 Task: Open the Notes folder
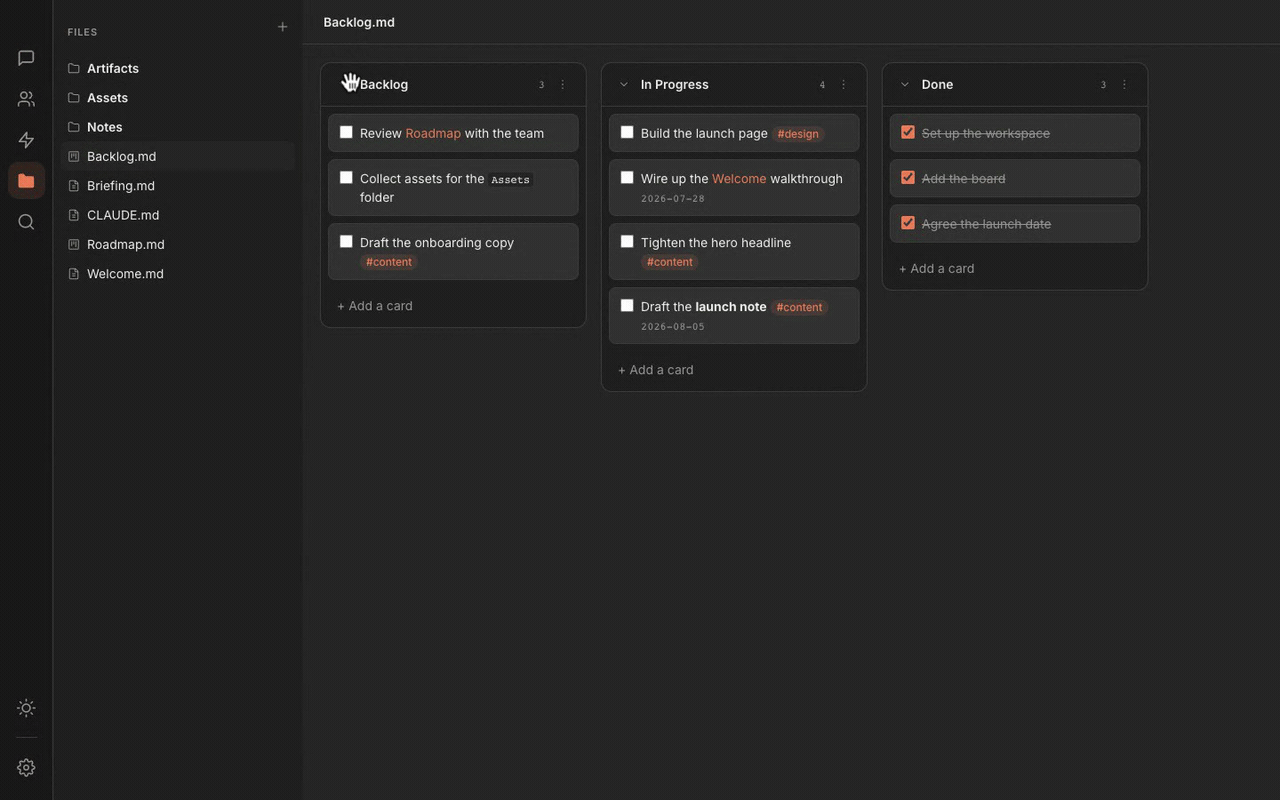click(x=177, y=127)
